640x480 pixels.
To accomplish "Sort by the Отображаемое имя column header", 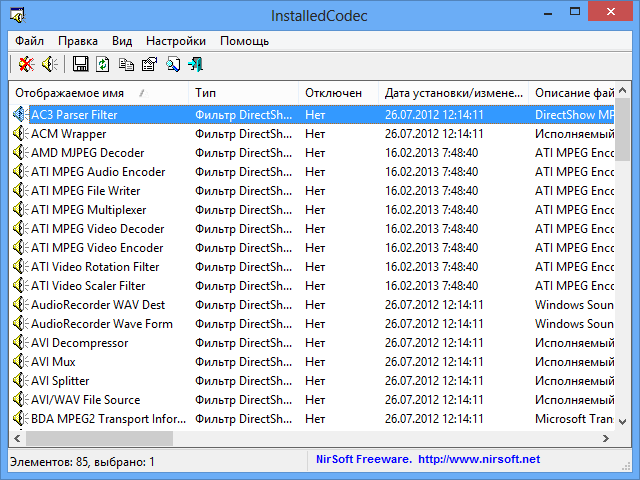I will click(x=99, y=93).
